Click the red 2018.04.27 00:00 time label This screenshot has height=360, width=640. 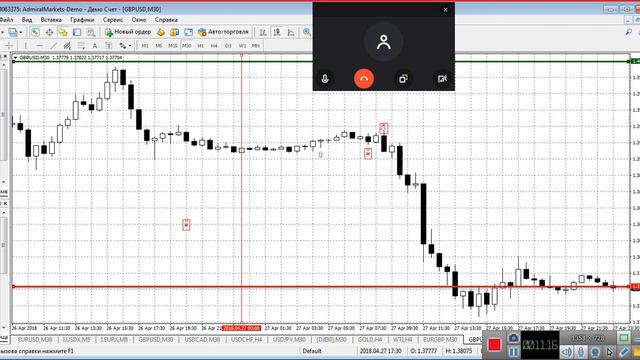point(242,328)
